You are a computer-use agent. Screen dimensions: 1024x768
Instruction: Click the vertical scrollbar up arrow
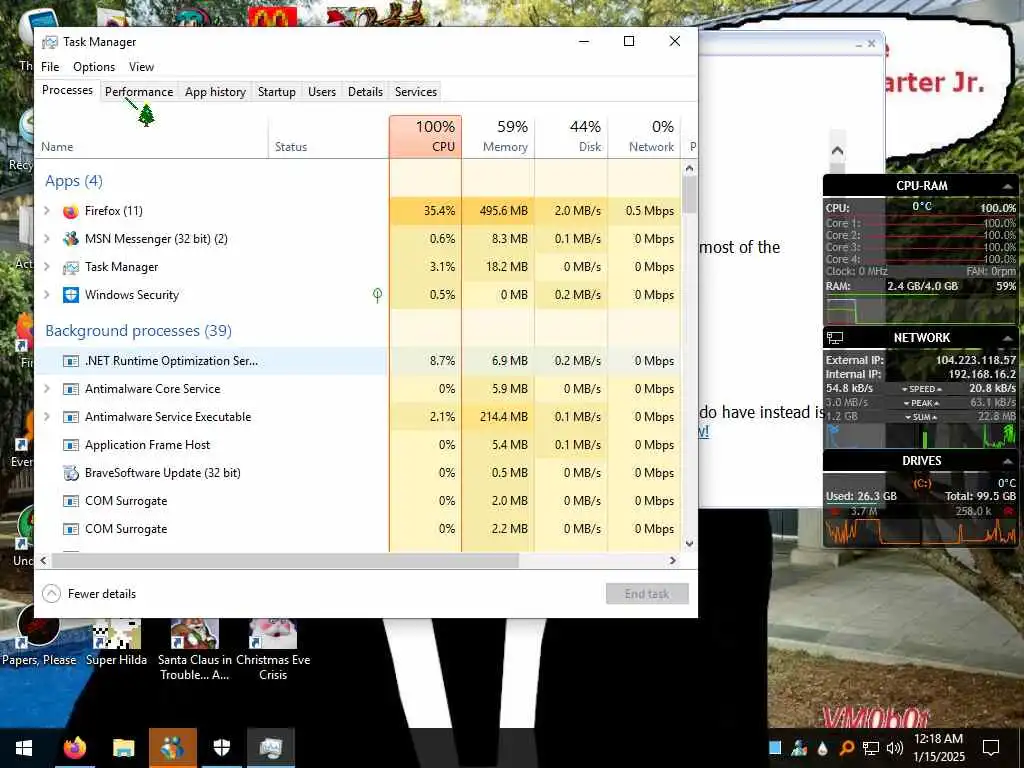(x=690, y=168)
